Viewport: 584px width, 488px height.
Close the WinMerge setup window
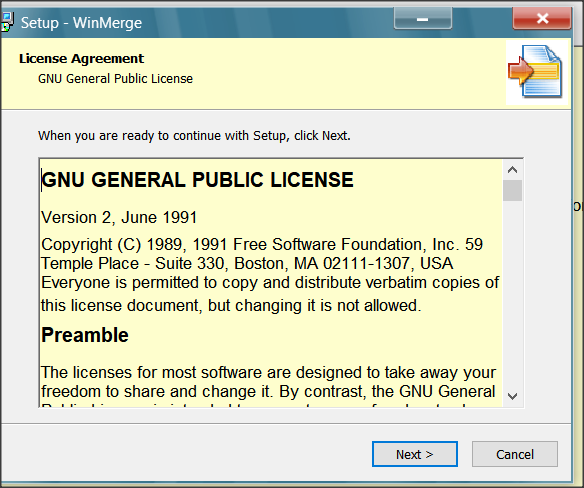click(542, 18)
